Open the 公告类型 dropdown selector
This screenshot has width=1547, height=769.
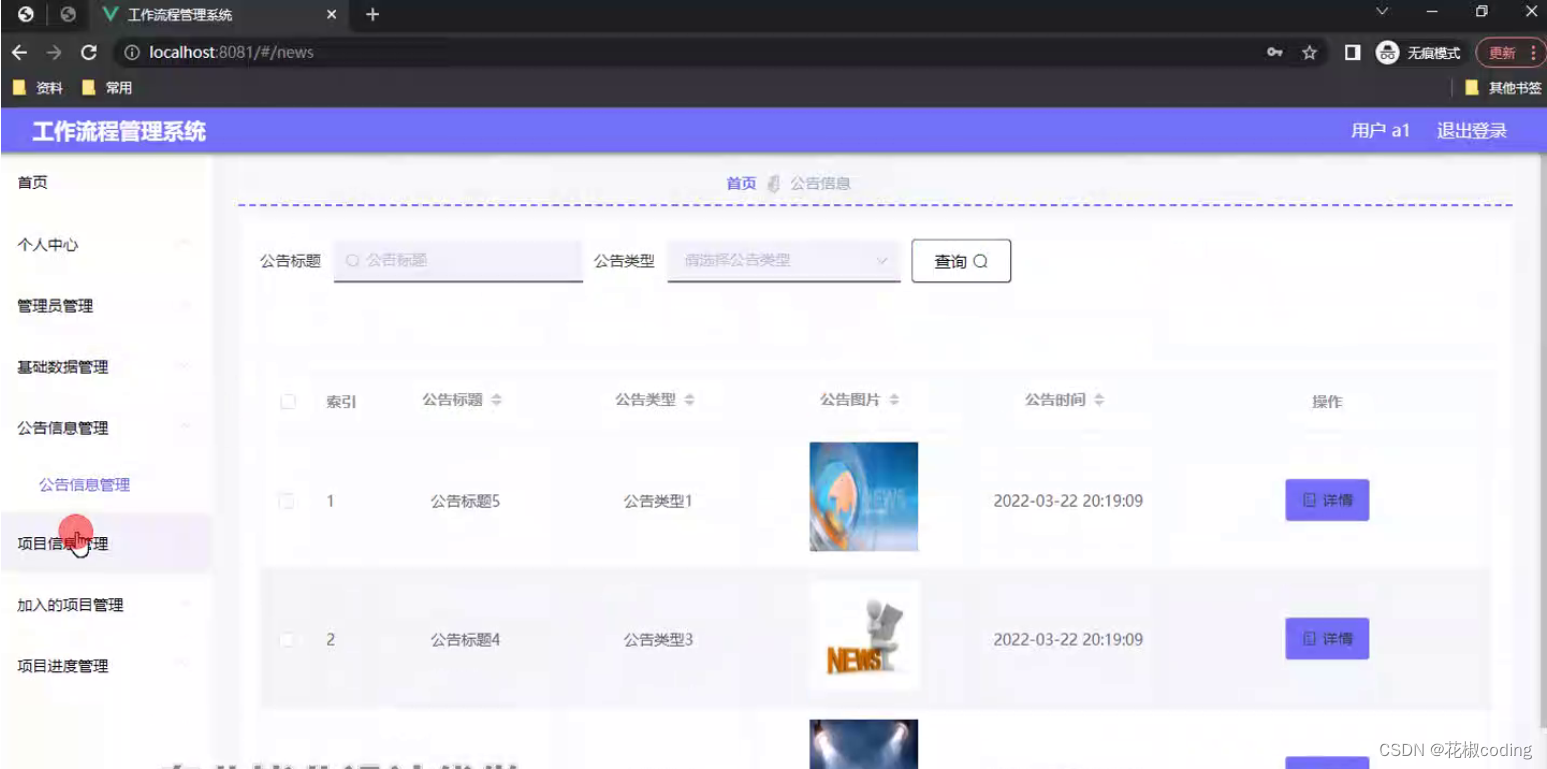coord(783,260)
